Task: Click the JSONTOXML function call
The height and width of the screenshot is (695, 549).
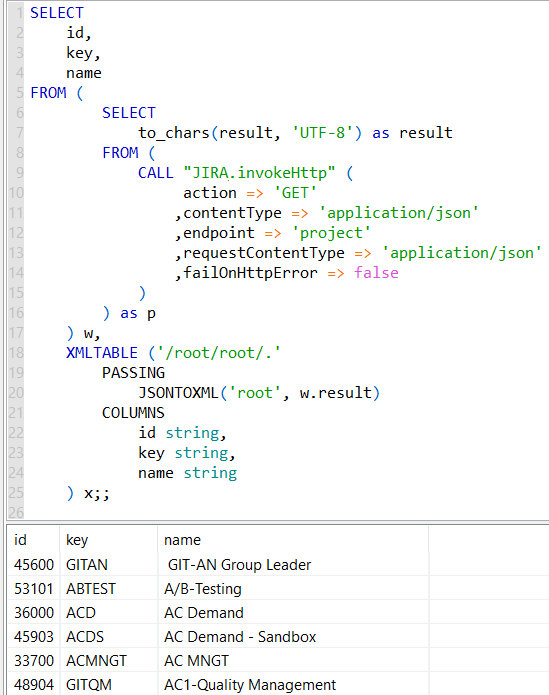Action: coord(259,393)
